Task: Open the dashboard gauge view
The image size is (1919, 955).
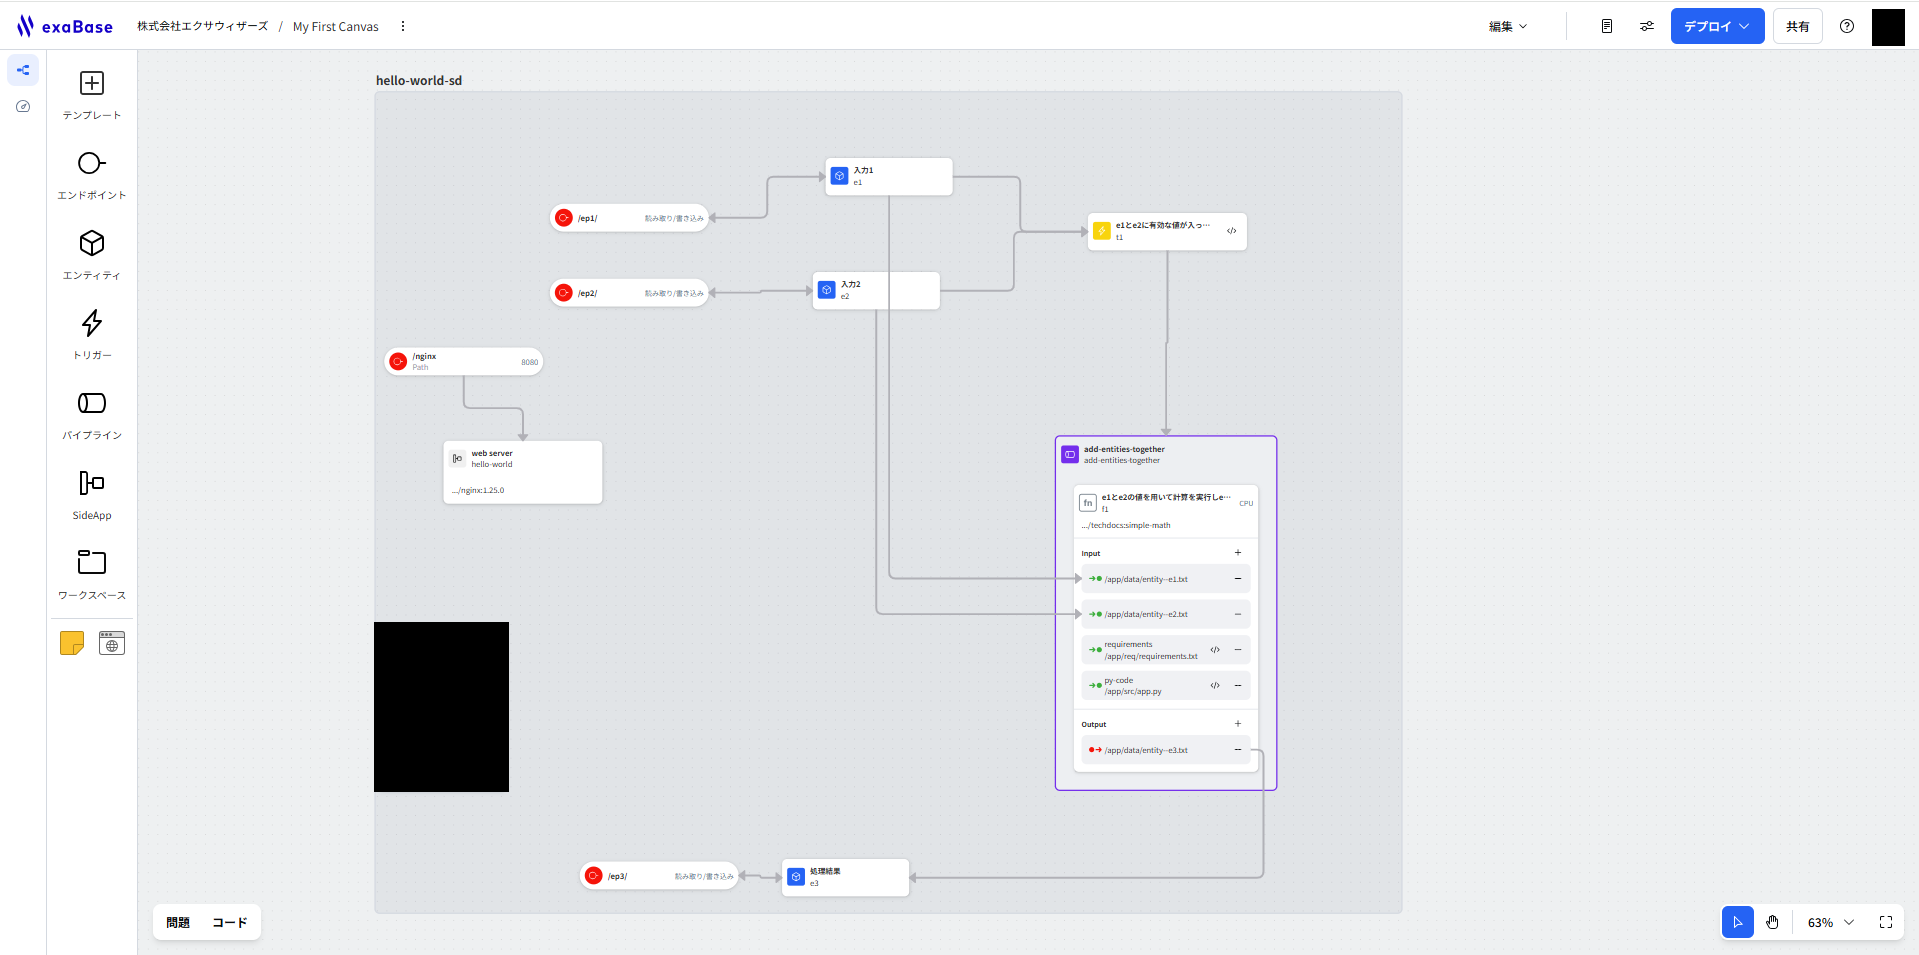Action: (23, 106)
